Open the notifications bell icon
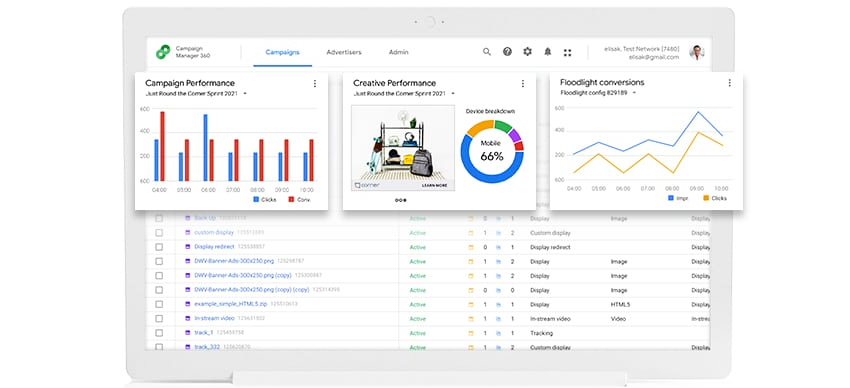The image size is (850, 388). coord(548,52)
